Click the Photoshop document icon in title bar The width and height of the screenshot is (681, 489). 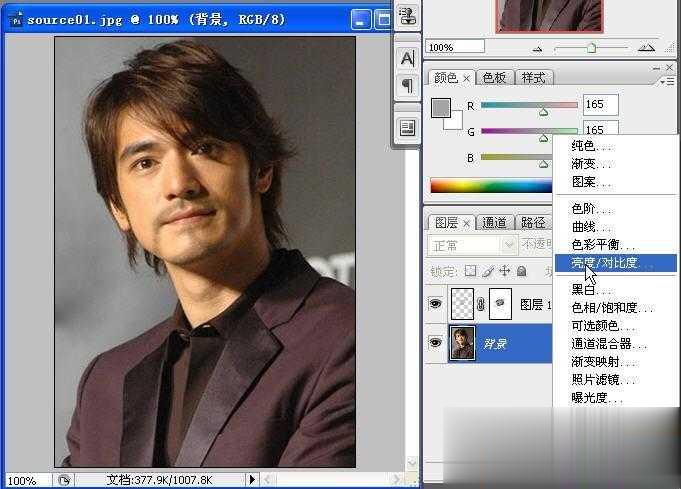pos(17,20)
